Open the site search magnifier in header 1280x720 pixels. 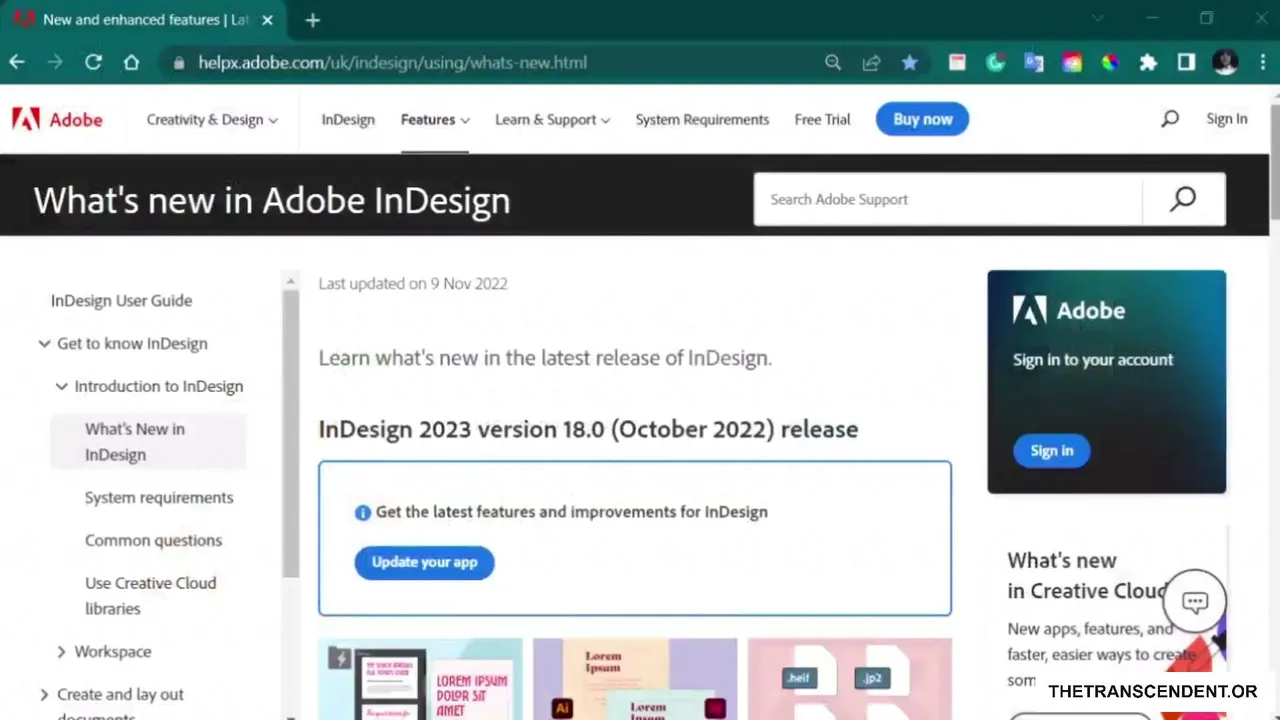tap(1170, 119)
